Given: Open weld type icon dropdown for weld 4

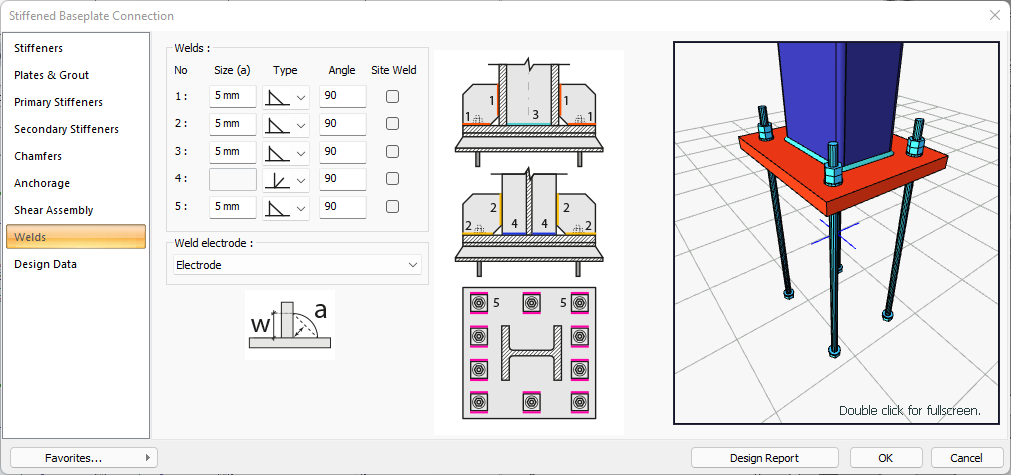Looking at the screenshot, I should pos(287,180).
